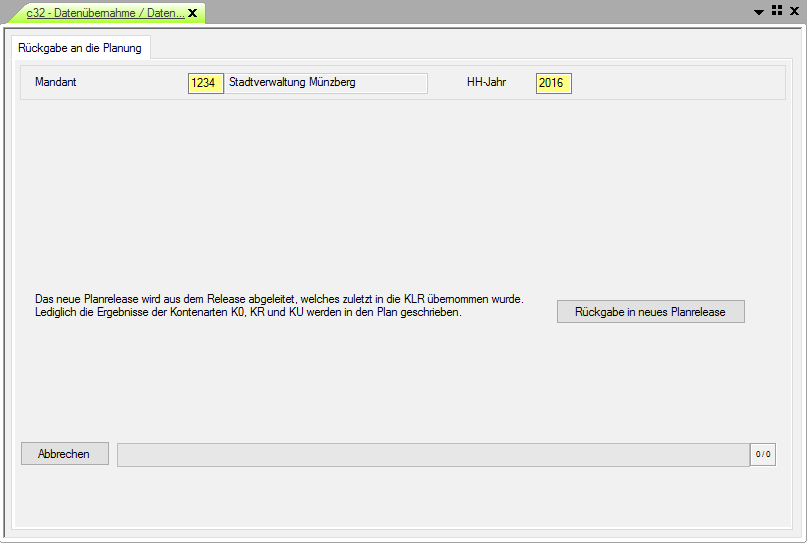Screen dimensions: 807x543
Task: Click the Abbrechen button
Action: point(65,454)
